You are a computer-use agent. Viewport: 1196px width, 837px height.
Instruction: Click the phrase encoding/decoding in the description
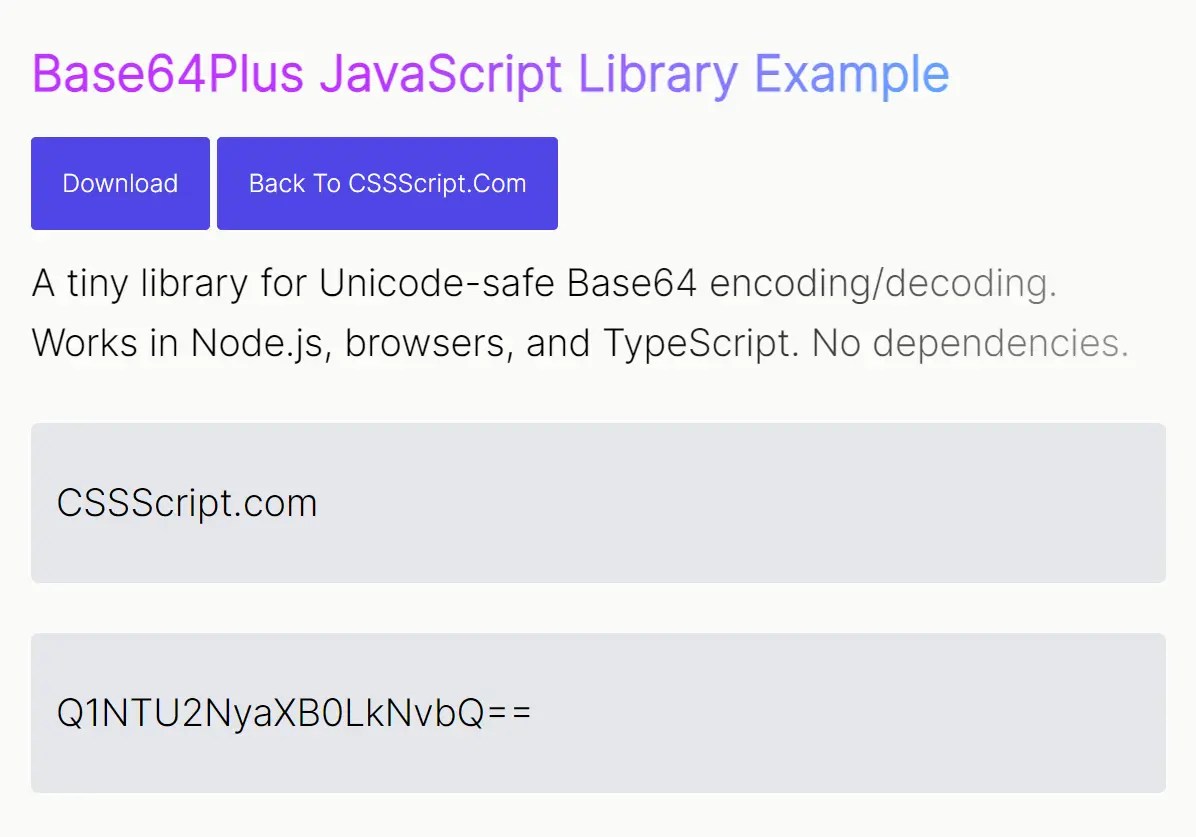point(884,283)
